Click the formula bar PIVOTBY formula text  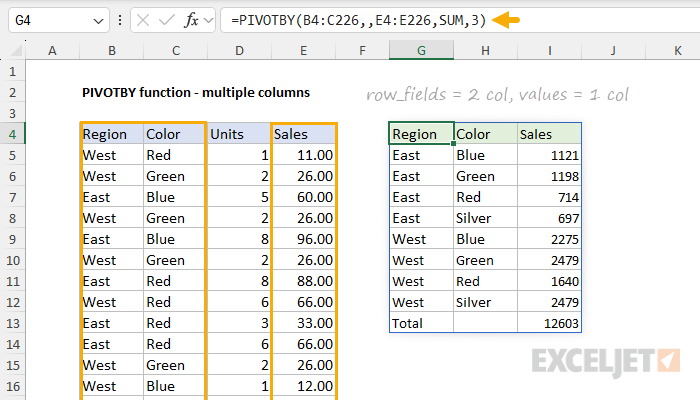click(358, 20)
